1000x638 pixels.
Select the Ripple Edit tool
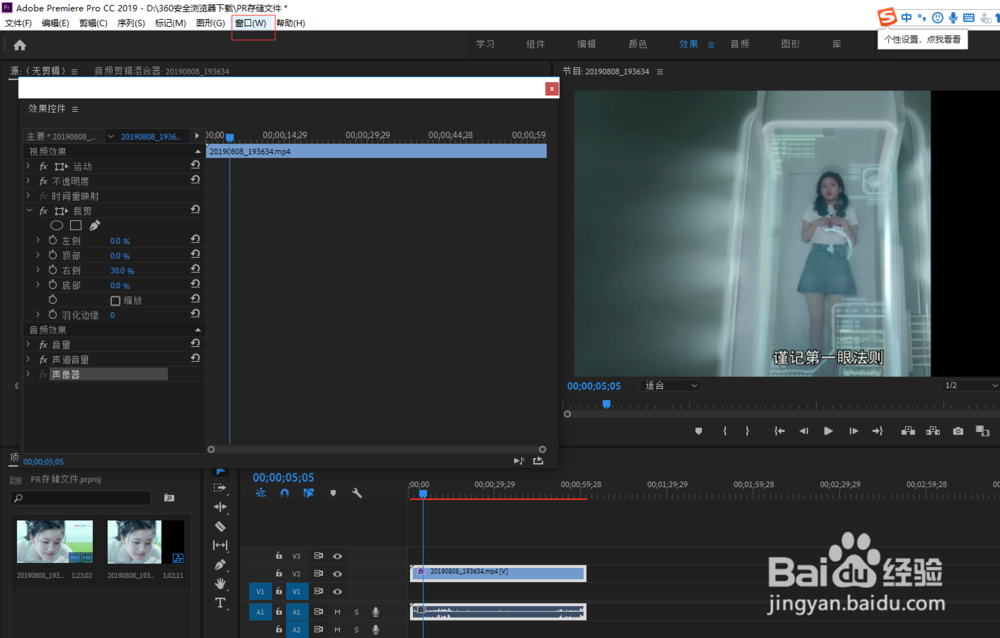click(220, 507)
